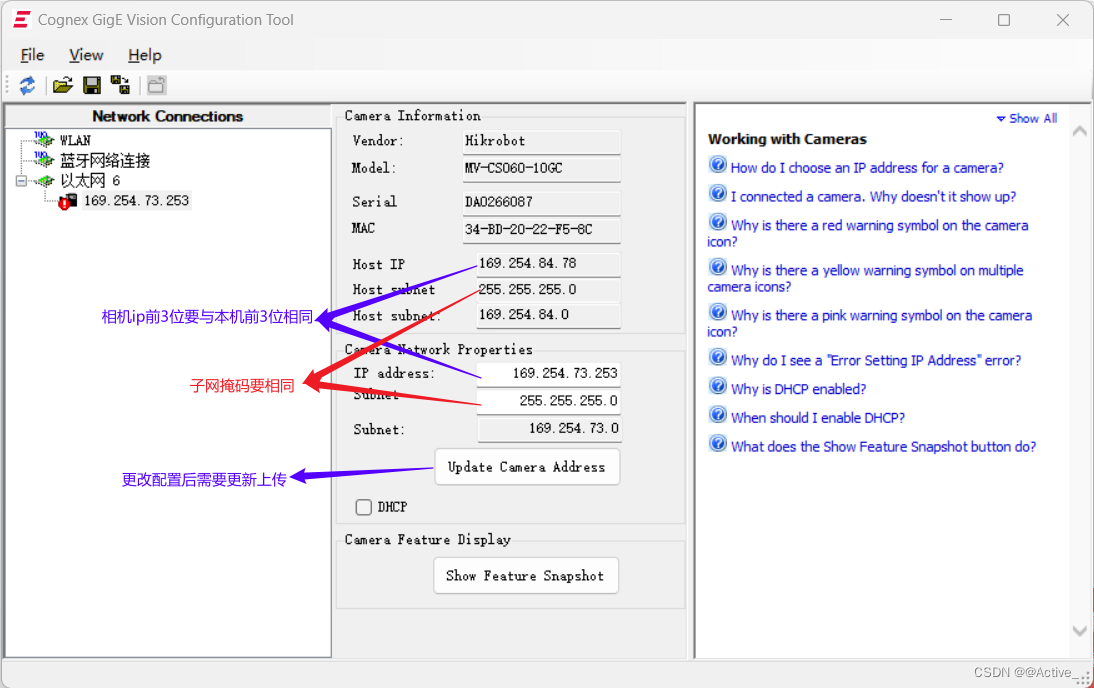Click the WLAN network adapter icon
Viewport: 1094px width, 688px height.
43,140
